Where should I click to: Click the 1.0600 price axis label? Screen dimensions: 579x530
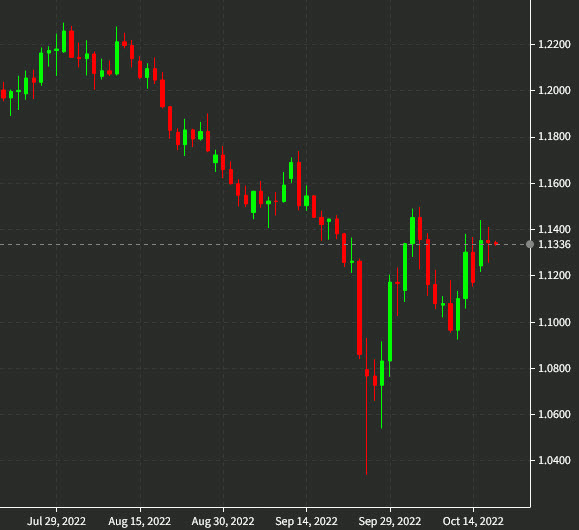pos(554,414)
